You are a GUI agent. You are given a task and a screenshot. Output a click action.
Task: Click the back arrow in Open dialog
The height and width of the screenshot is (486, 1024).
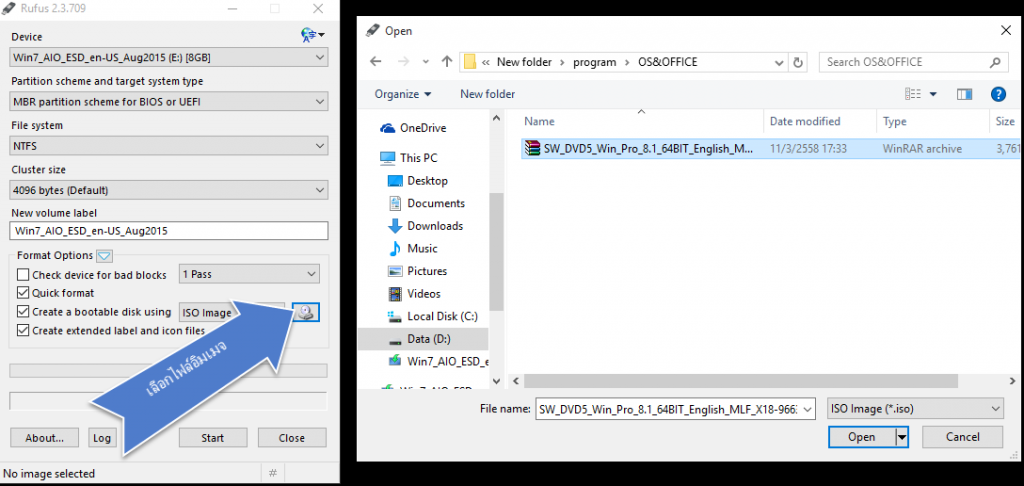tap(377, 62)
